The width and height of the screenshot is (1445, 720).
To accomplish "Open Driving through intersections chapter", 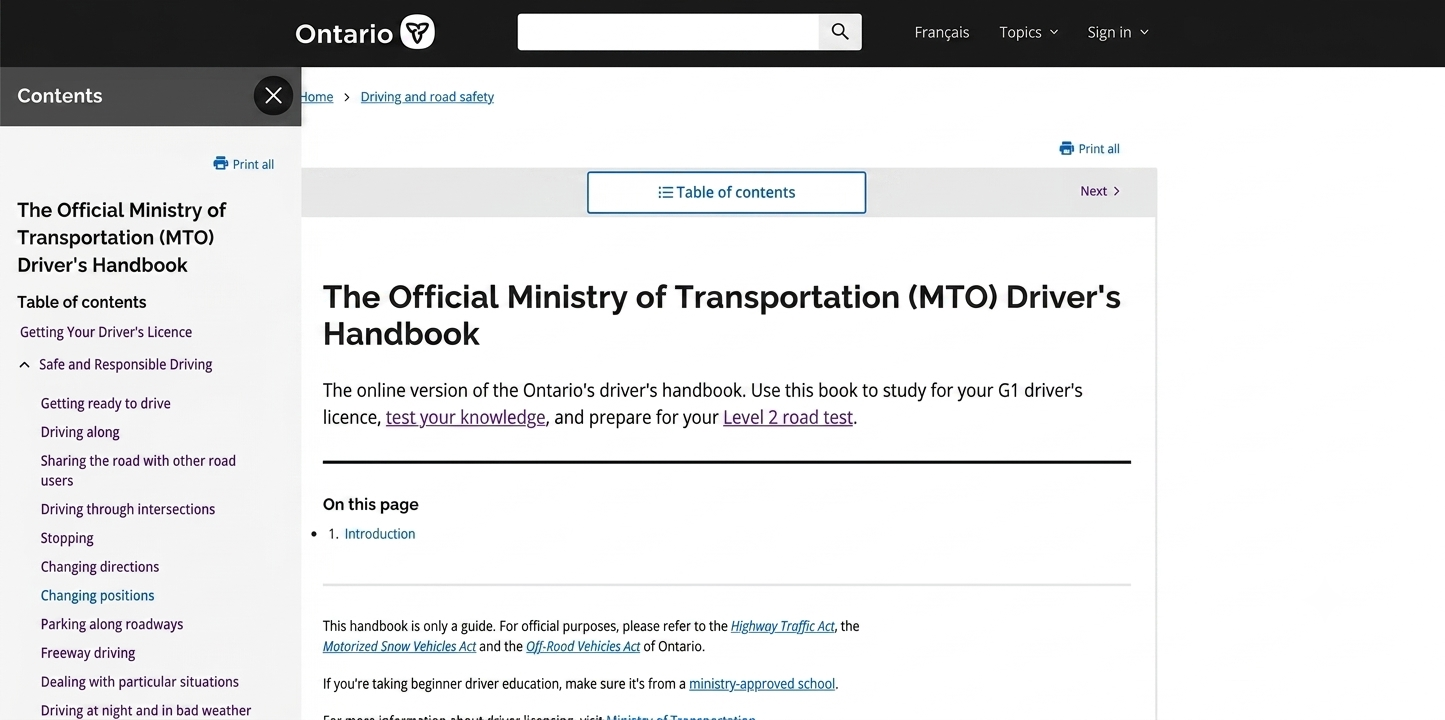I will click(128, 509).
